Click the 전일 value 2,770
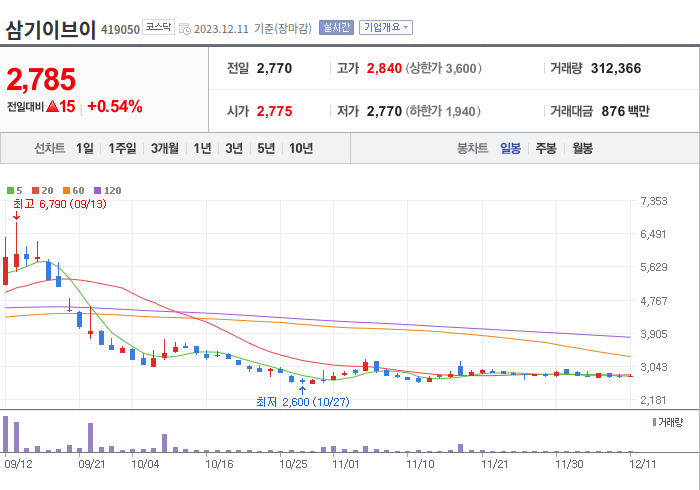The height and width of the screenshot is (490, 700). click(274, 68)
